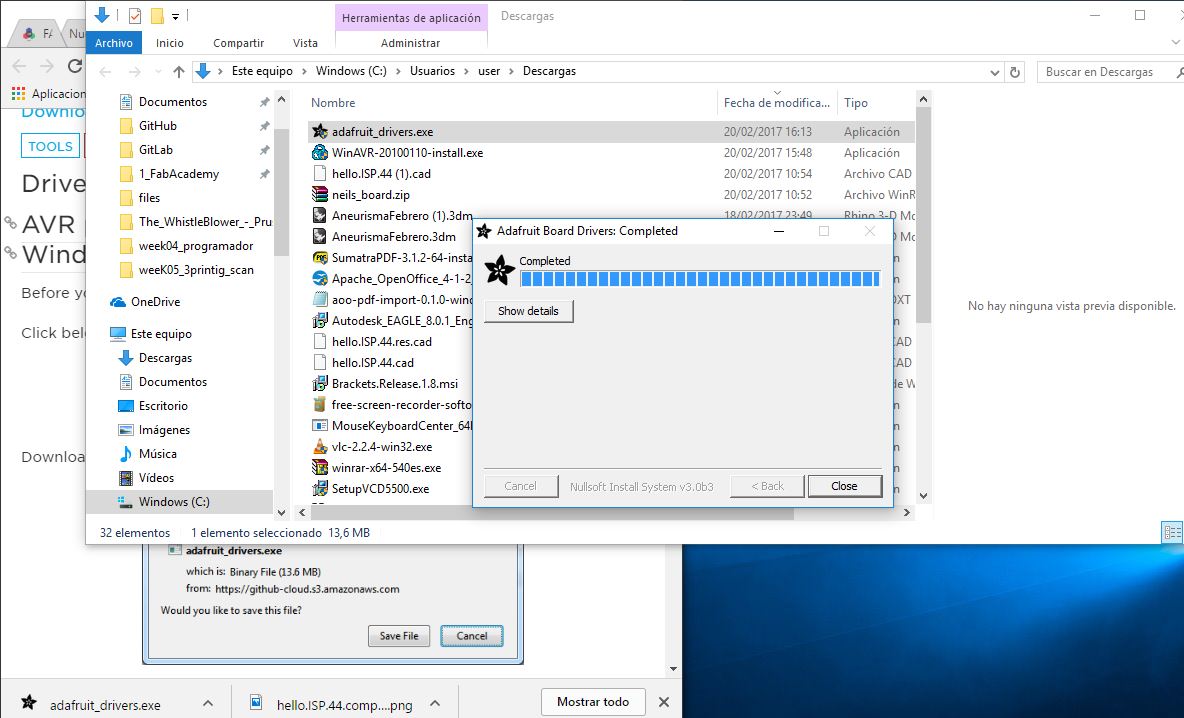1184x718 pixels.
Task: Close the Chrome downloads bar
Action: point(664,702)
